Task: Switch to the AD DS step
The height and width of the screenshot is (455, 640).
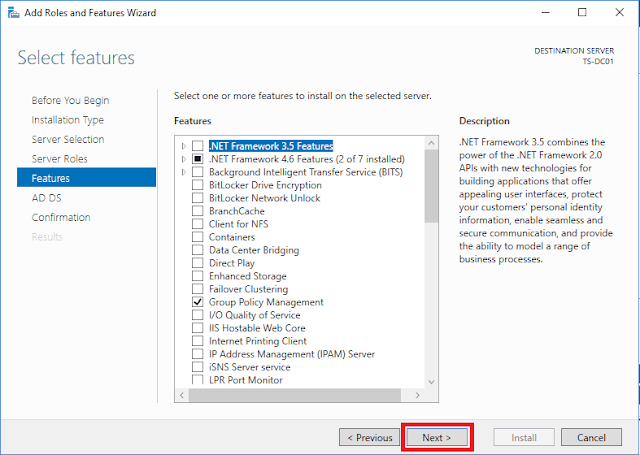Action: [46, 198]
